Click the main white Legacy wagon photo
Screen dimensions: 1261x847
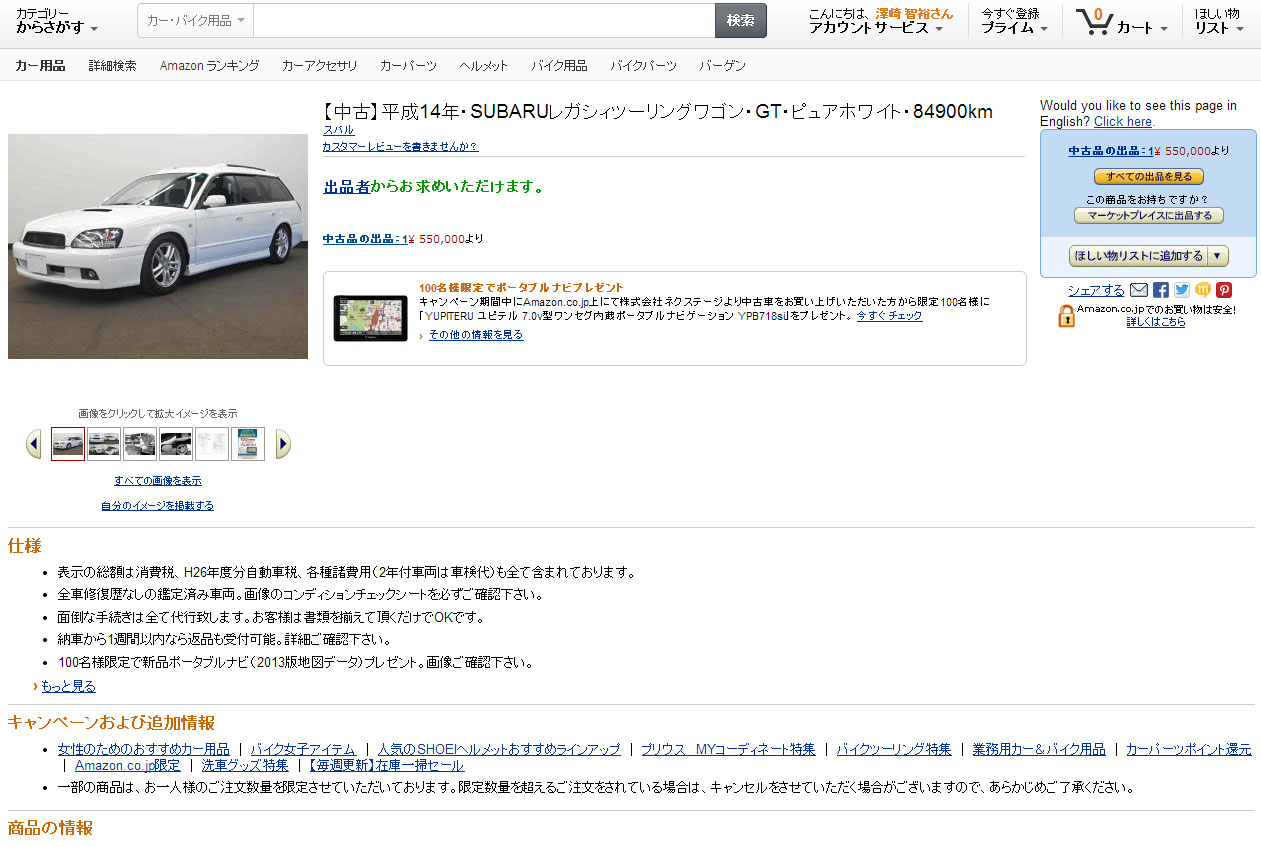[x=158, y=246]
